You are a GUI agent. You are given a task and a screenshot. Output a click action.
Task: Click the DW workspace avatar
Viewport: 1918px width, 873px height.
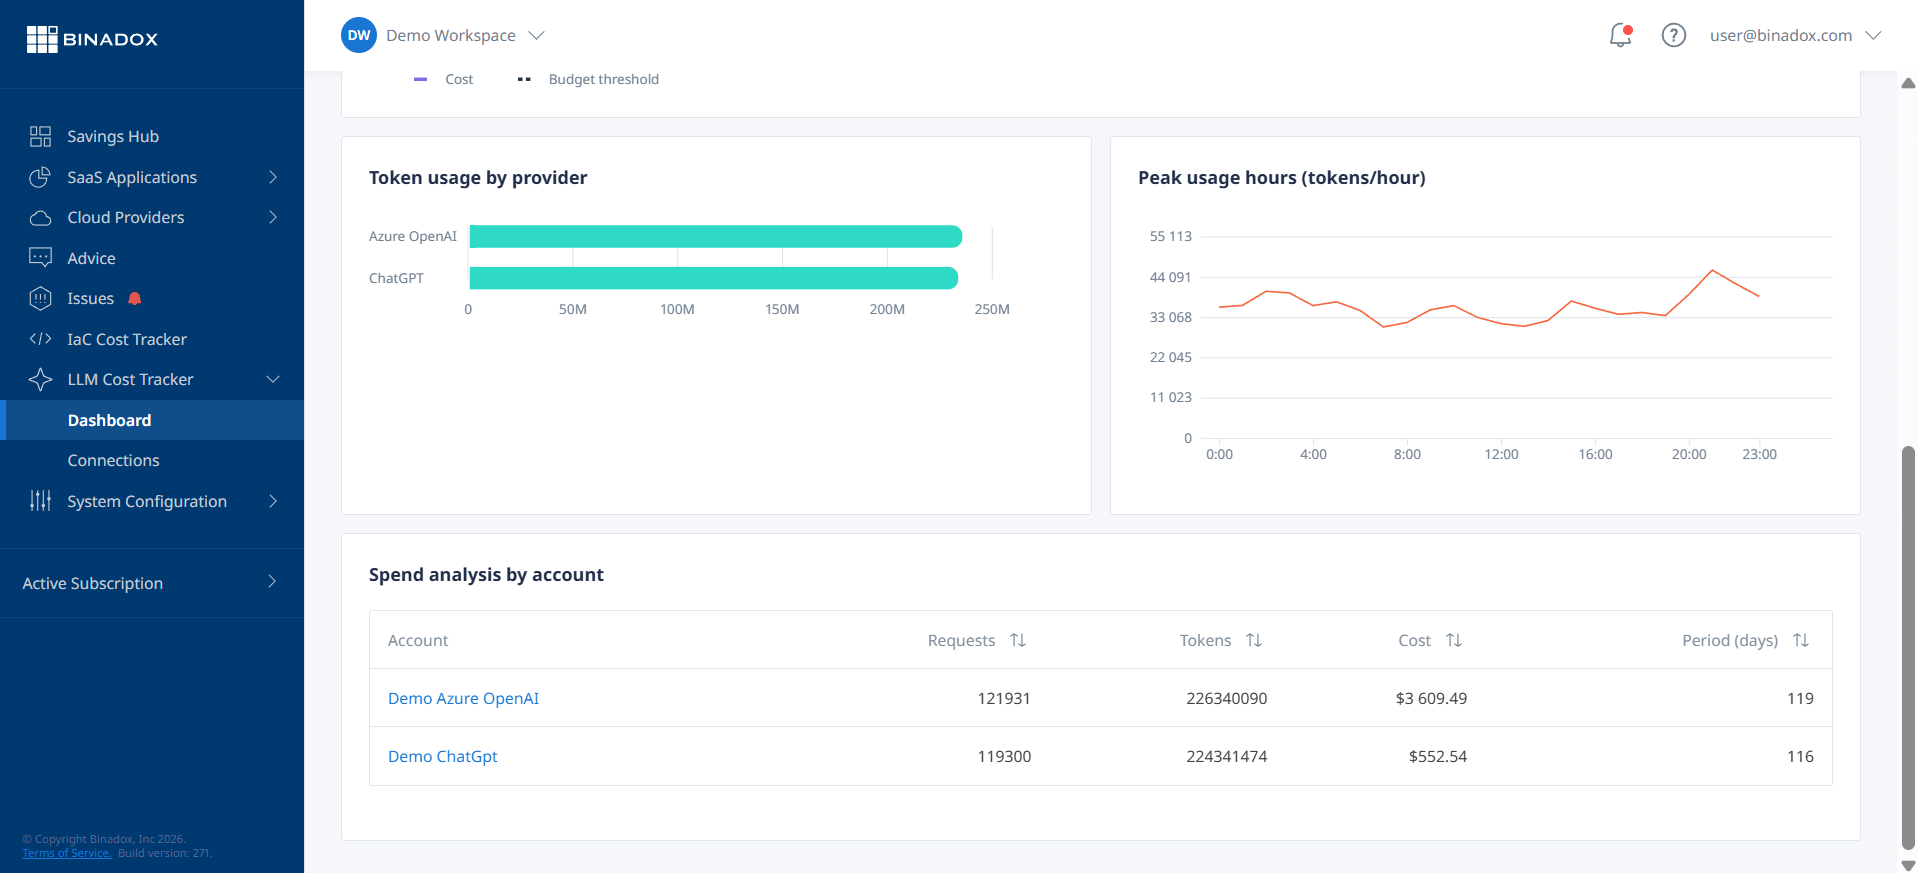click(359, 35)
